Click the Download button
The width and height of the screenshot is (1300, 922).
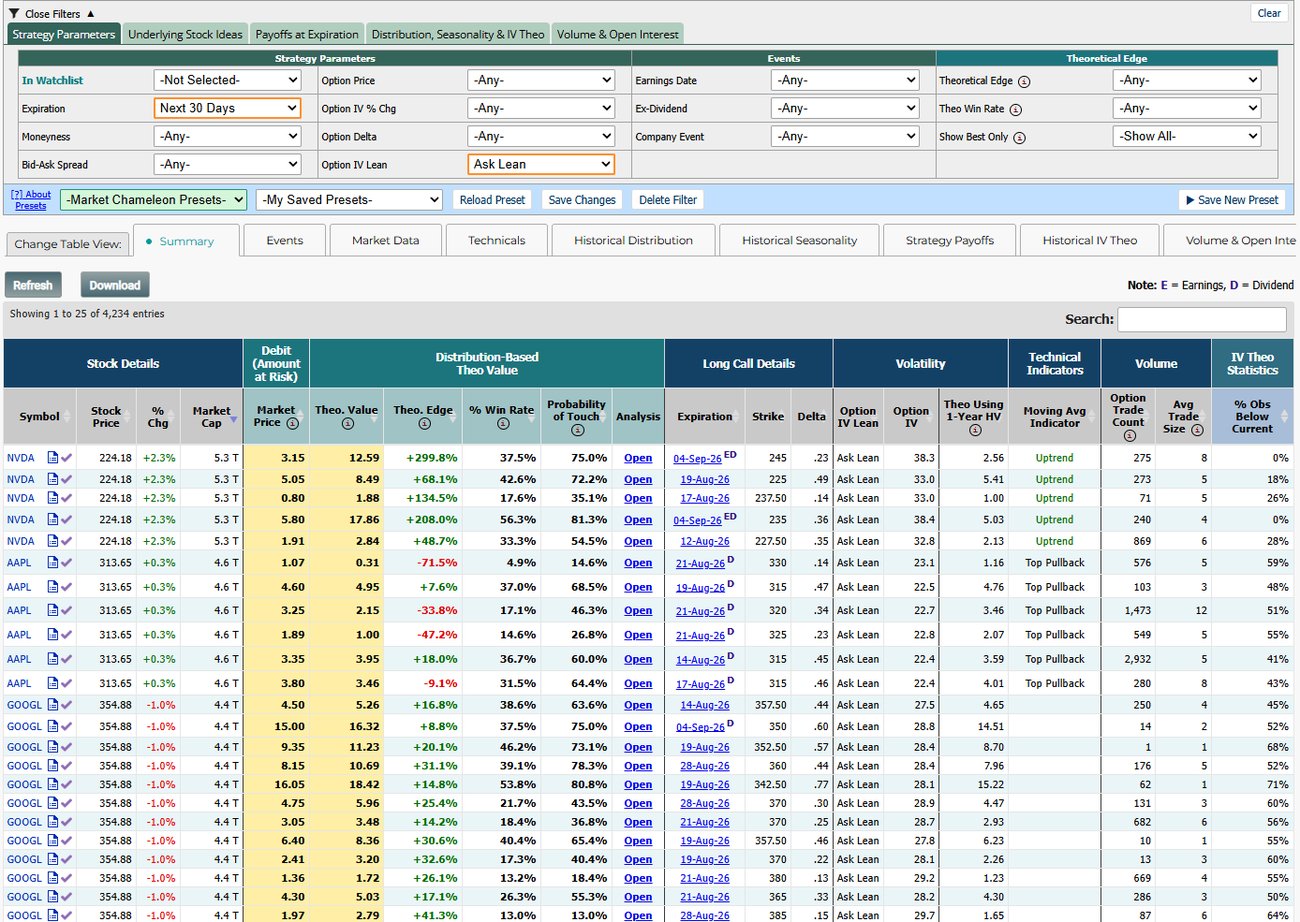(115, 285)
